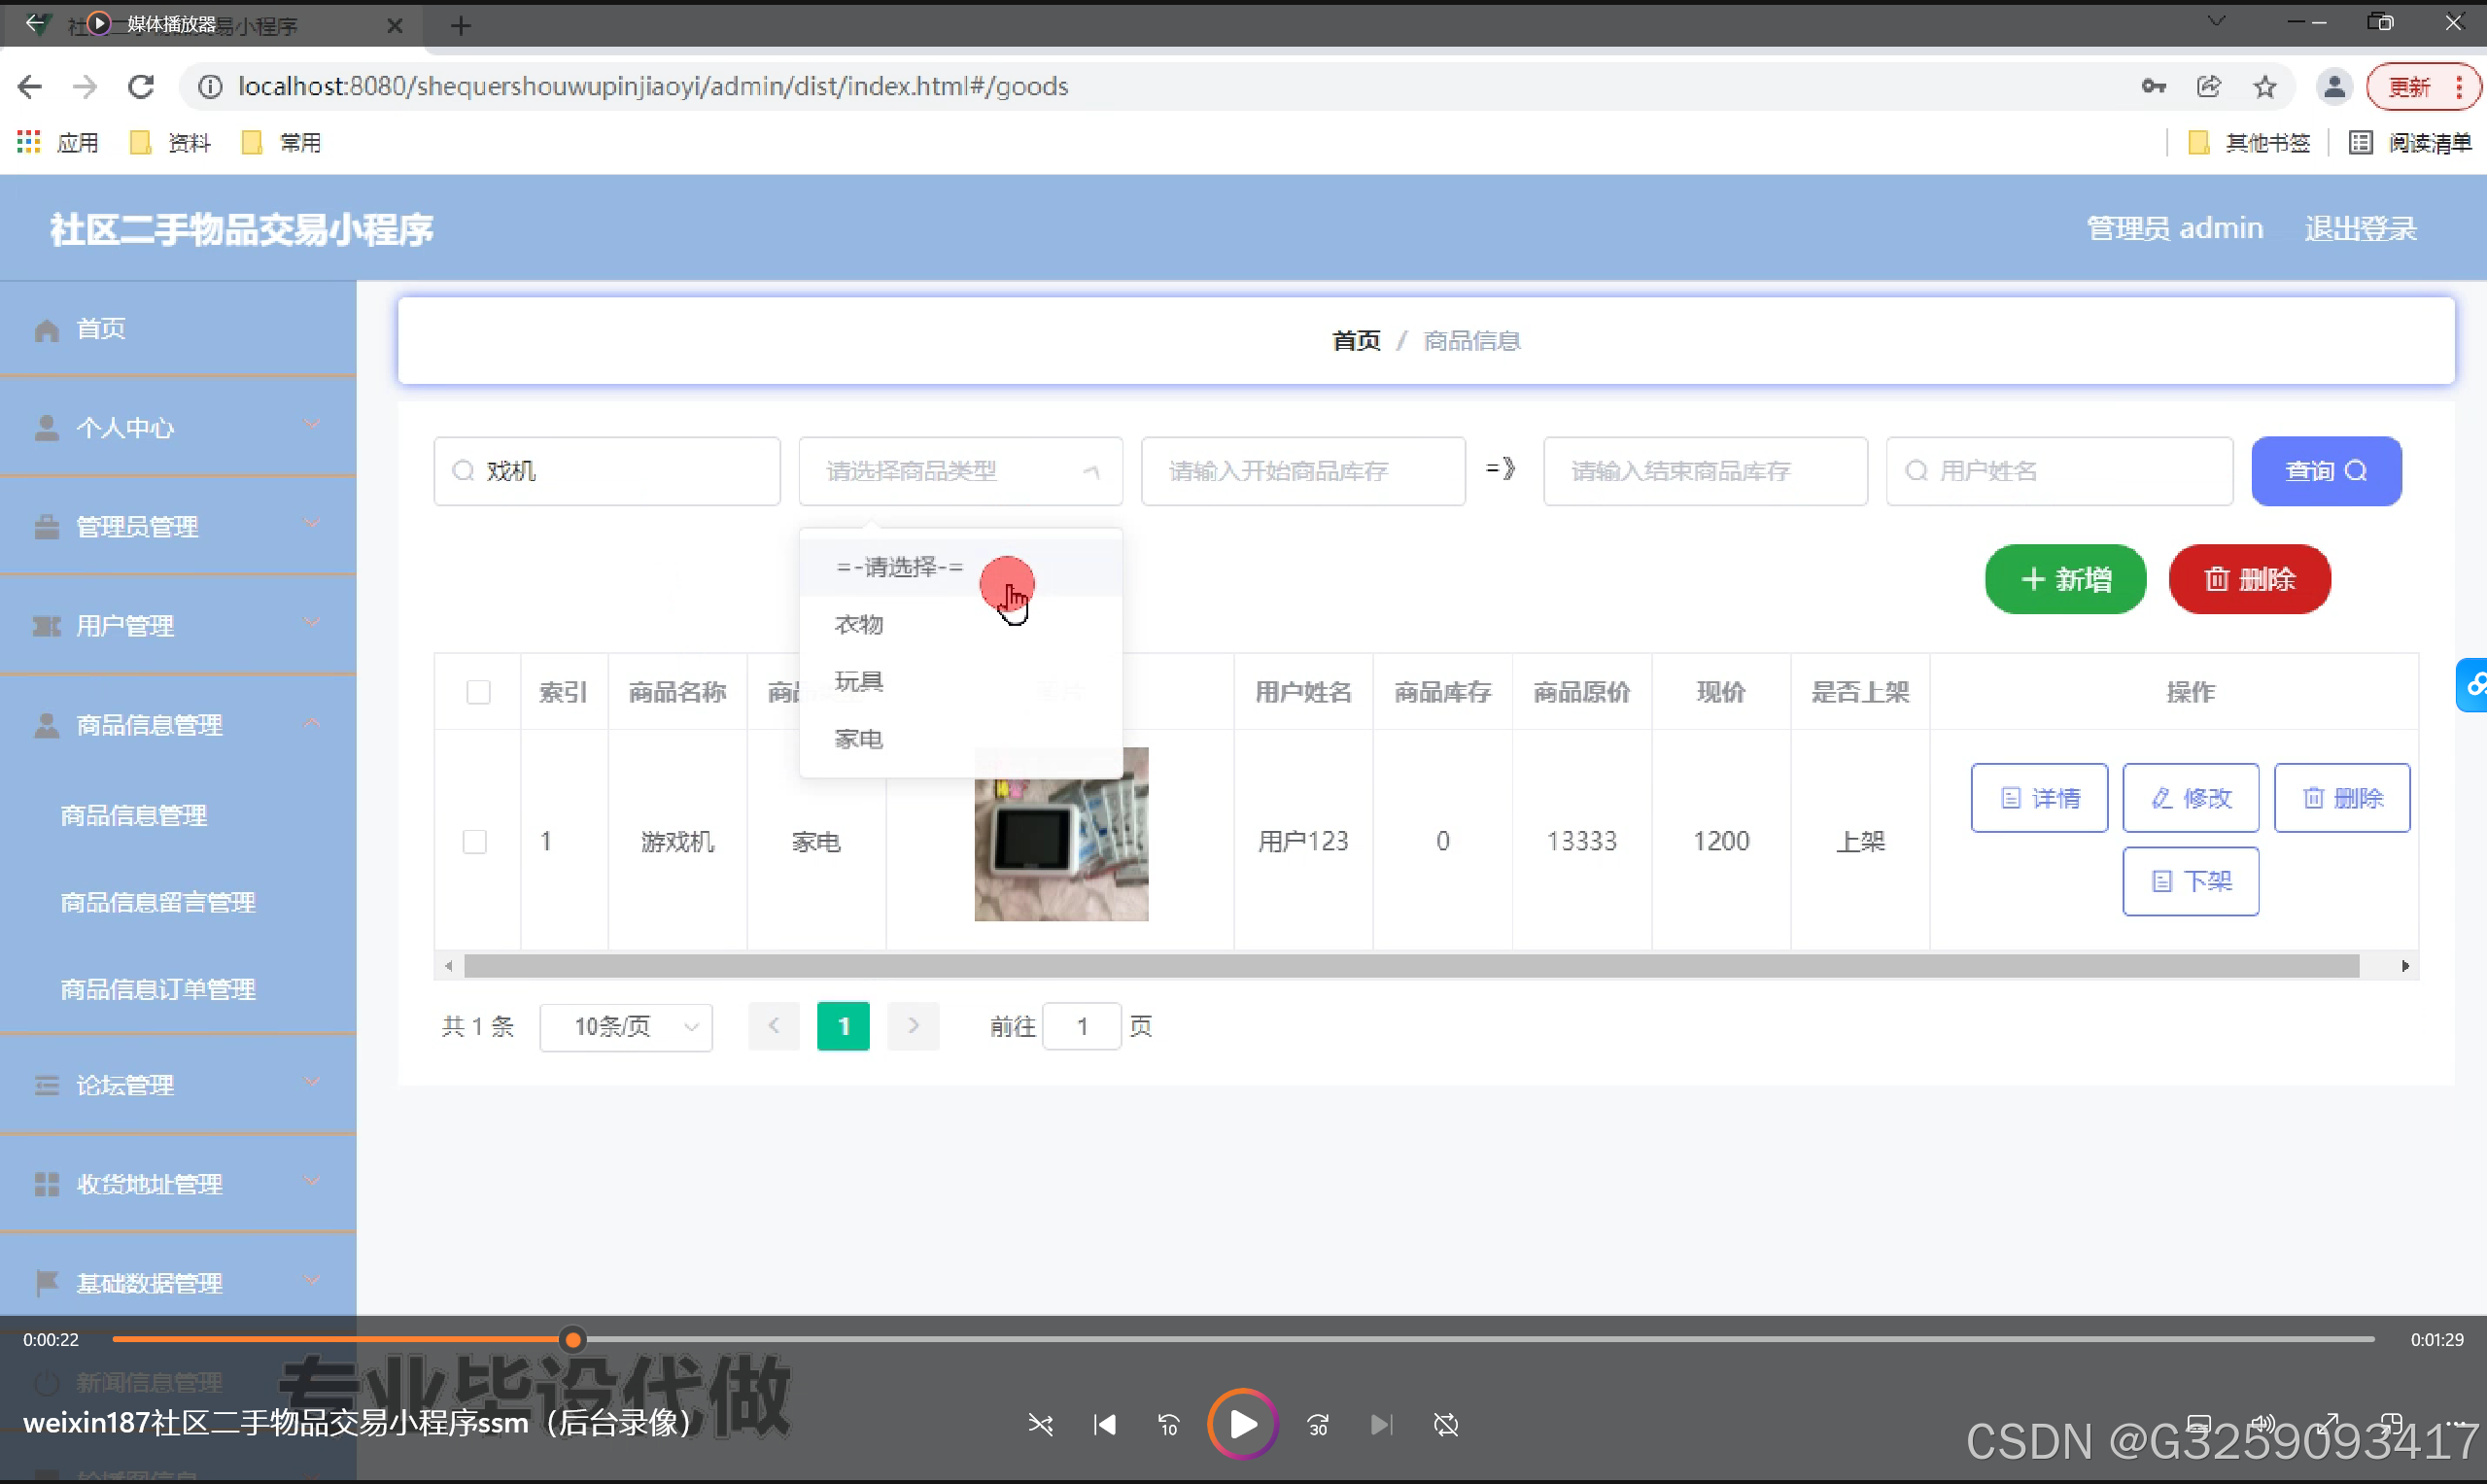Click the 退出登录 logout link
2487x1484 pixels.
pos(2360,229)
